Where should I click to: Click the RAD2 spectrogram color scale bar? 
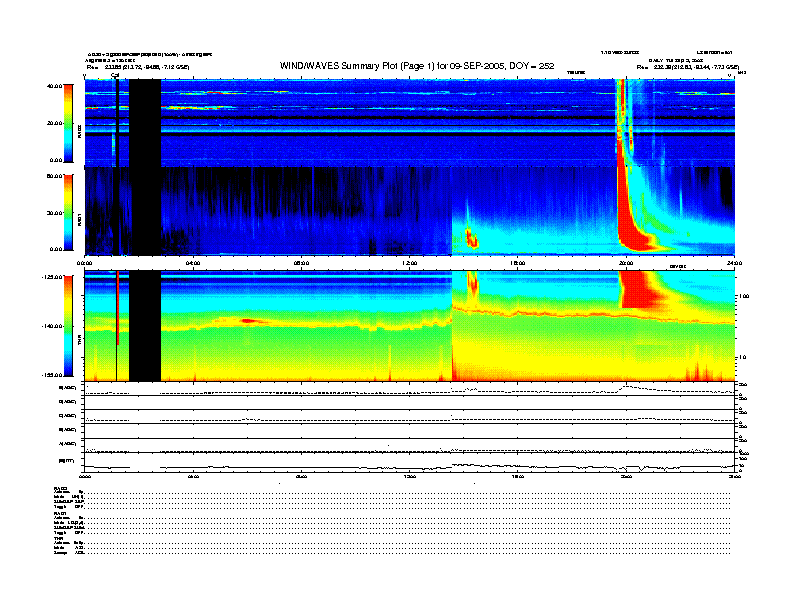click(69, 123)
